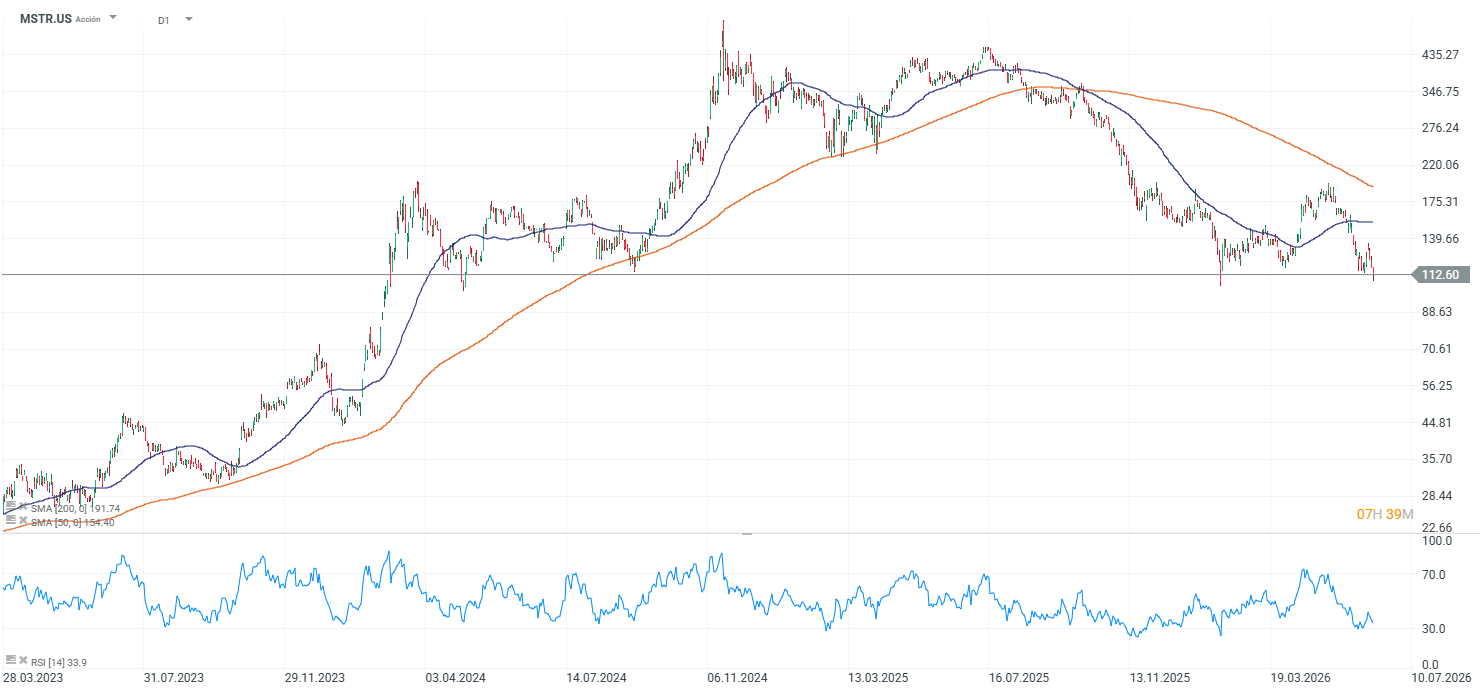Image resolution: width=1482 pixels, height=694 pixels.
Task: Remove the RSI [14] indicator
Action: (x=23, y=660)
